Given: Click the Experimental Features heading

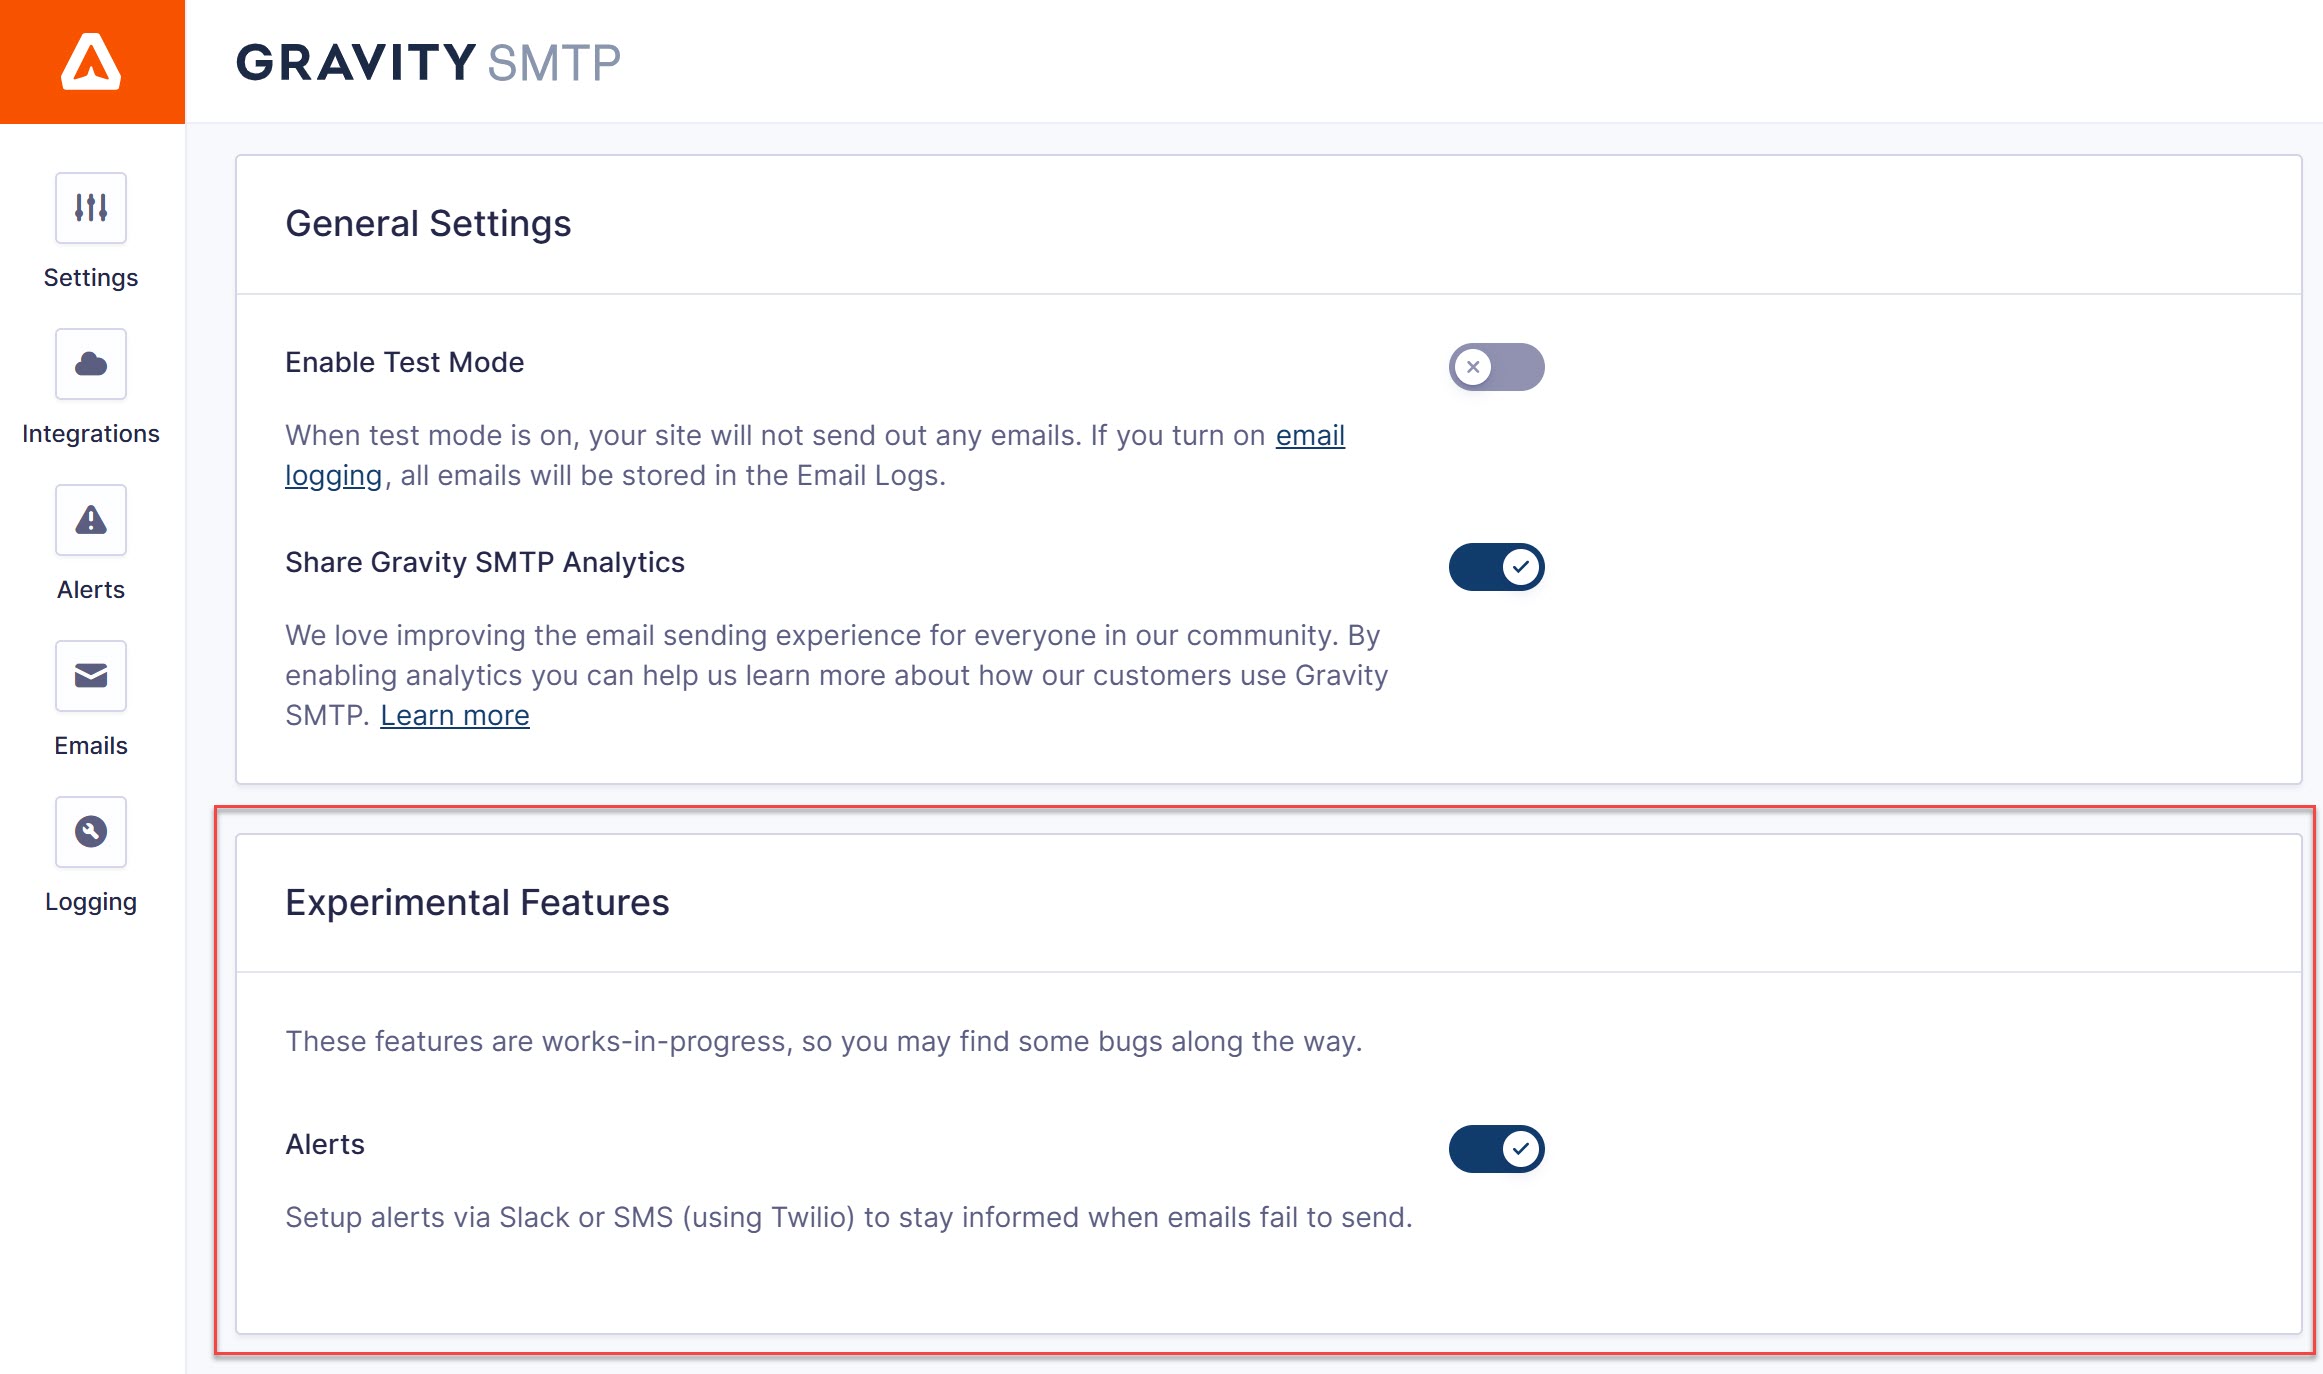Looking at the screenshot, I should [477, 903].
